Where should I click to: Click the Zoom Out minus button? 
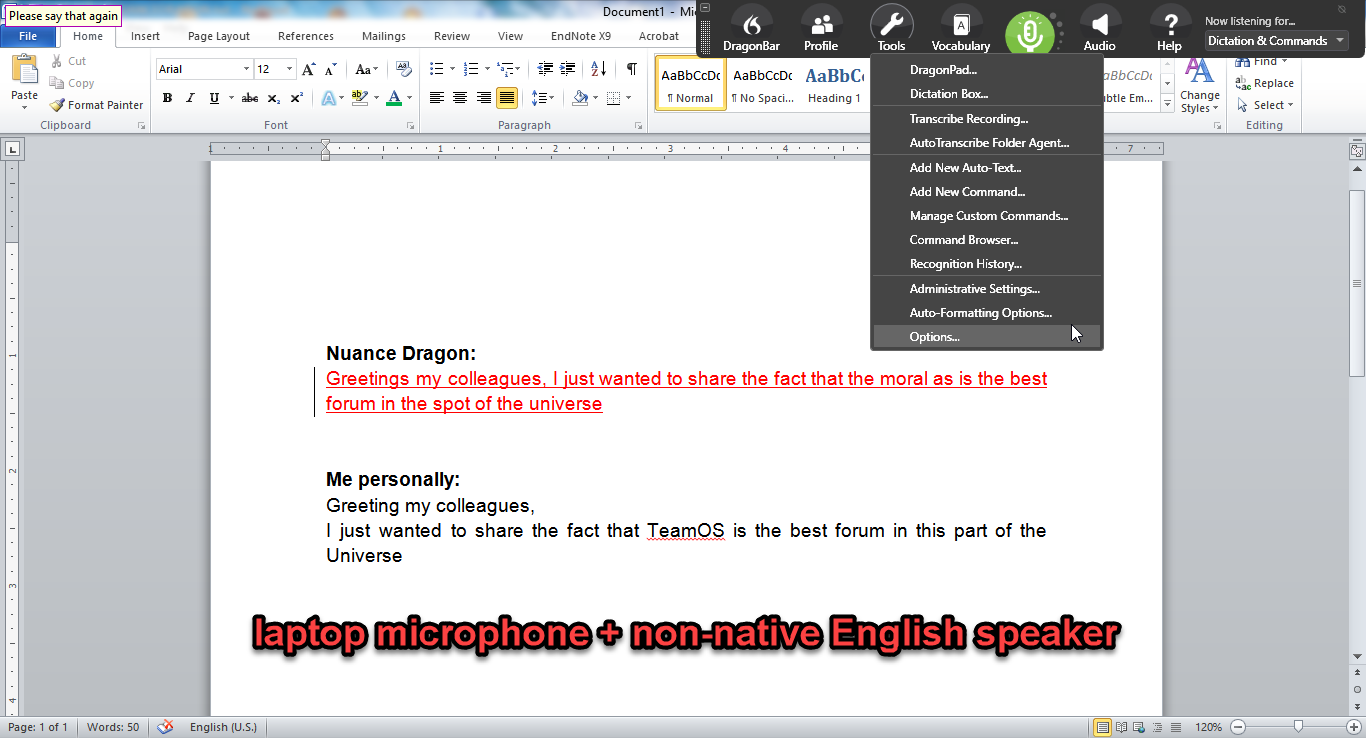tap(1238, 727)
